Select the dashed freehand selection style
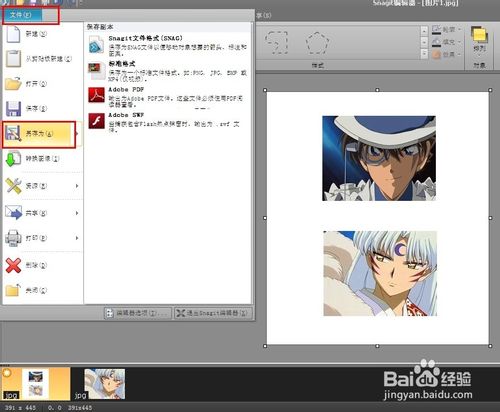This screenshot has height=412, width=500. pos(277,43)
